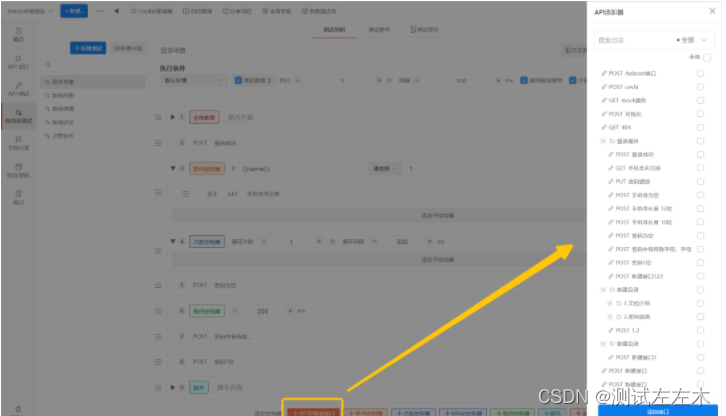Open 全局参数 from the top toolbar
This screenshot has height=416, width=726.
tap(277, 11)
